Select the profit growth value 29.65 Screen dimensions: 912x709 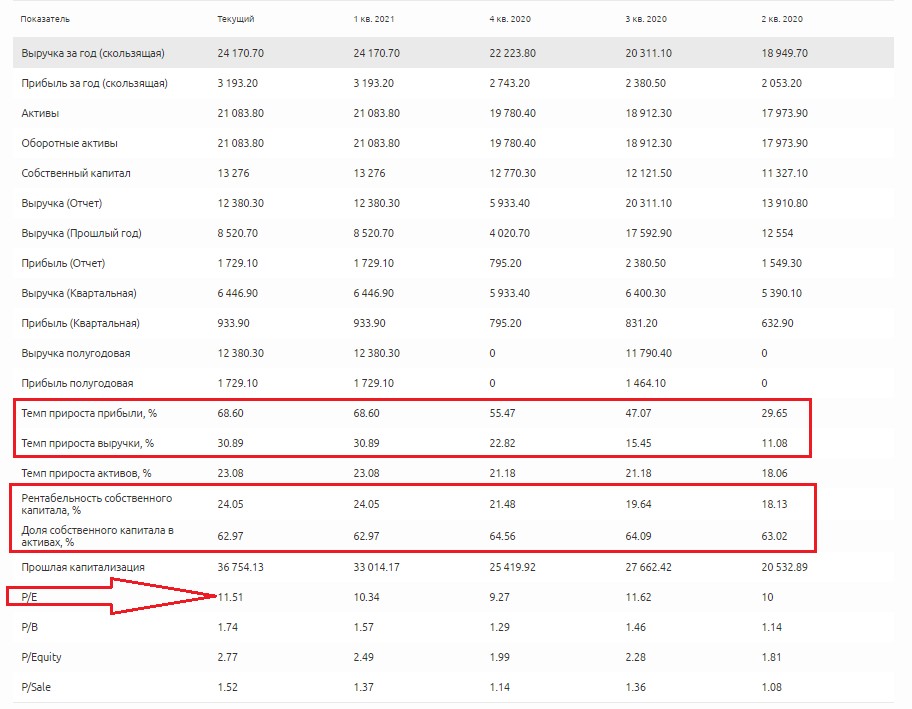click(x=774, y=413)
